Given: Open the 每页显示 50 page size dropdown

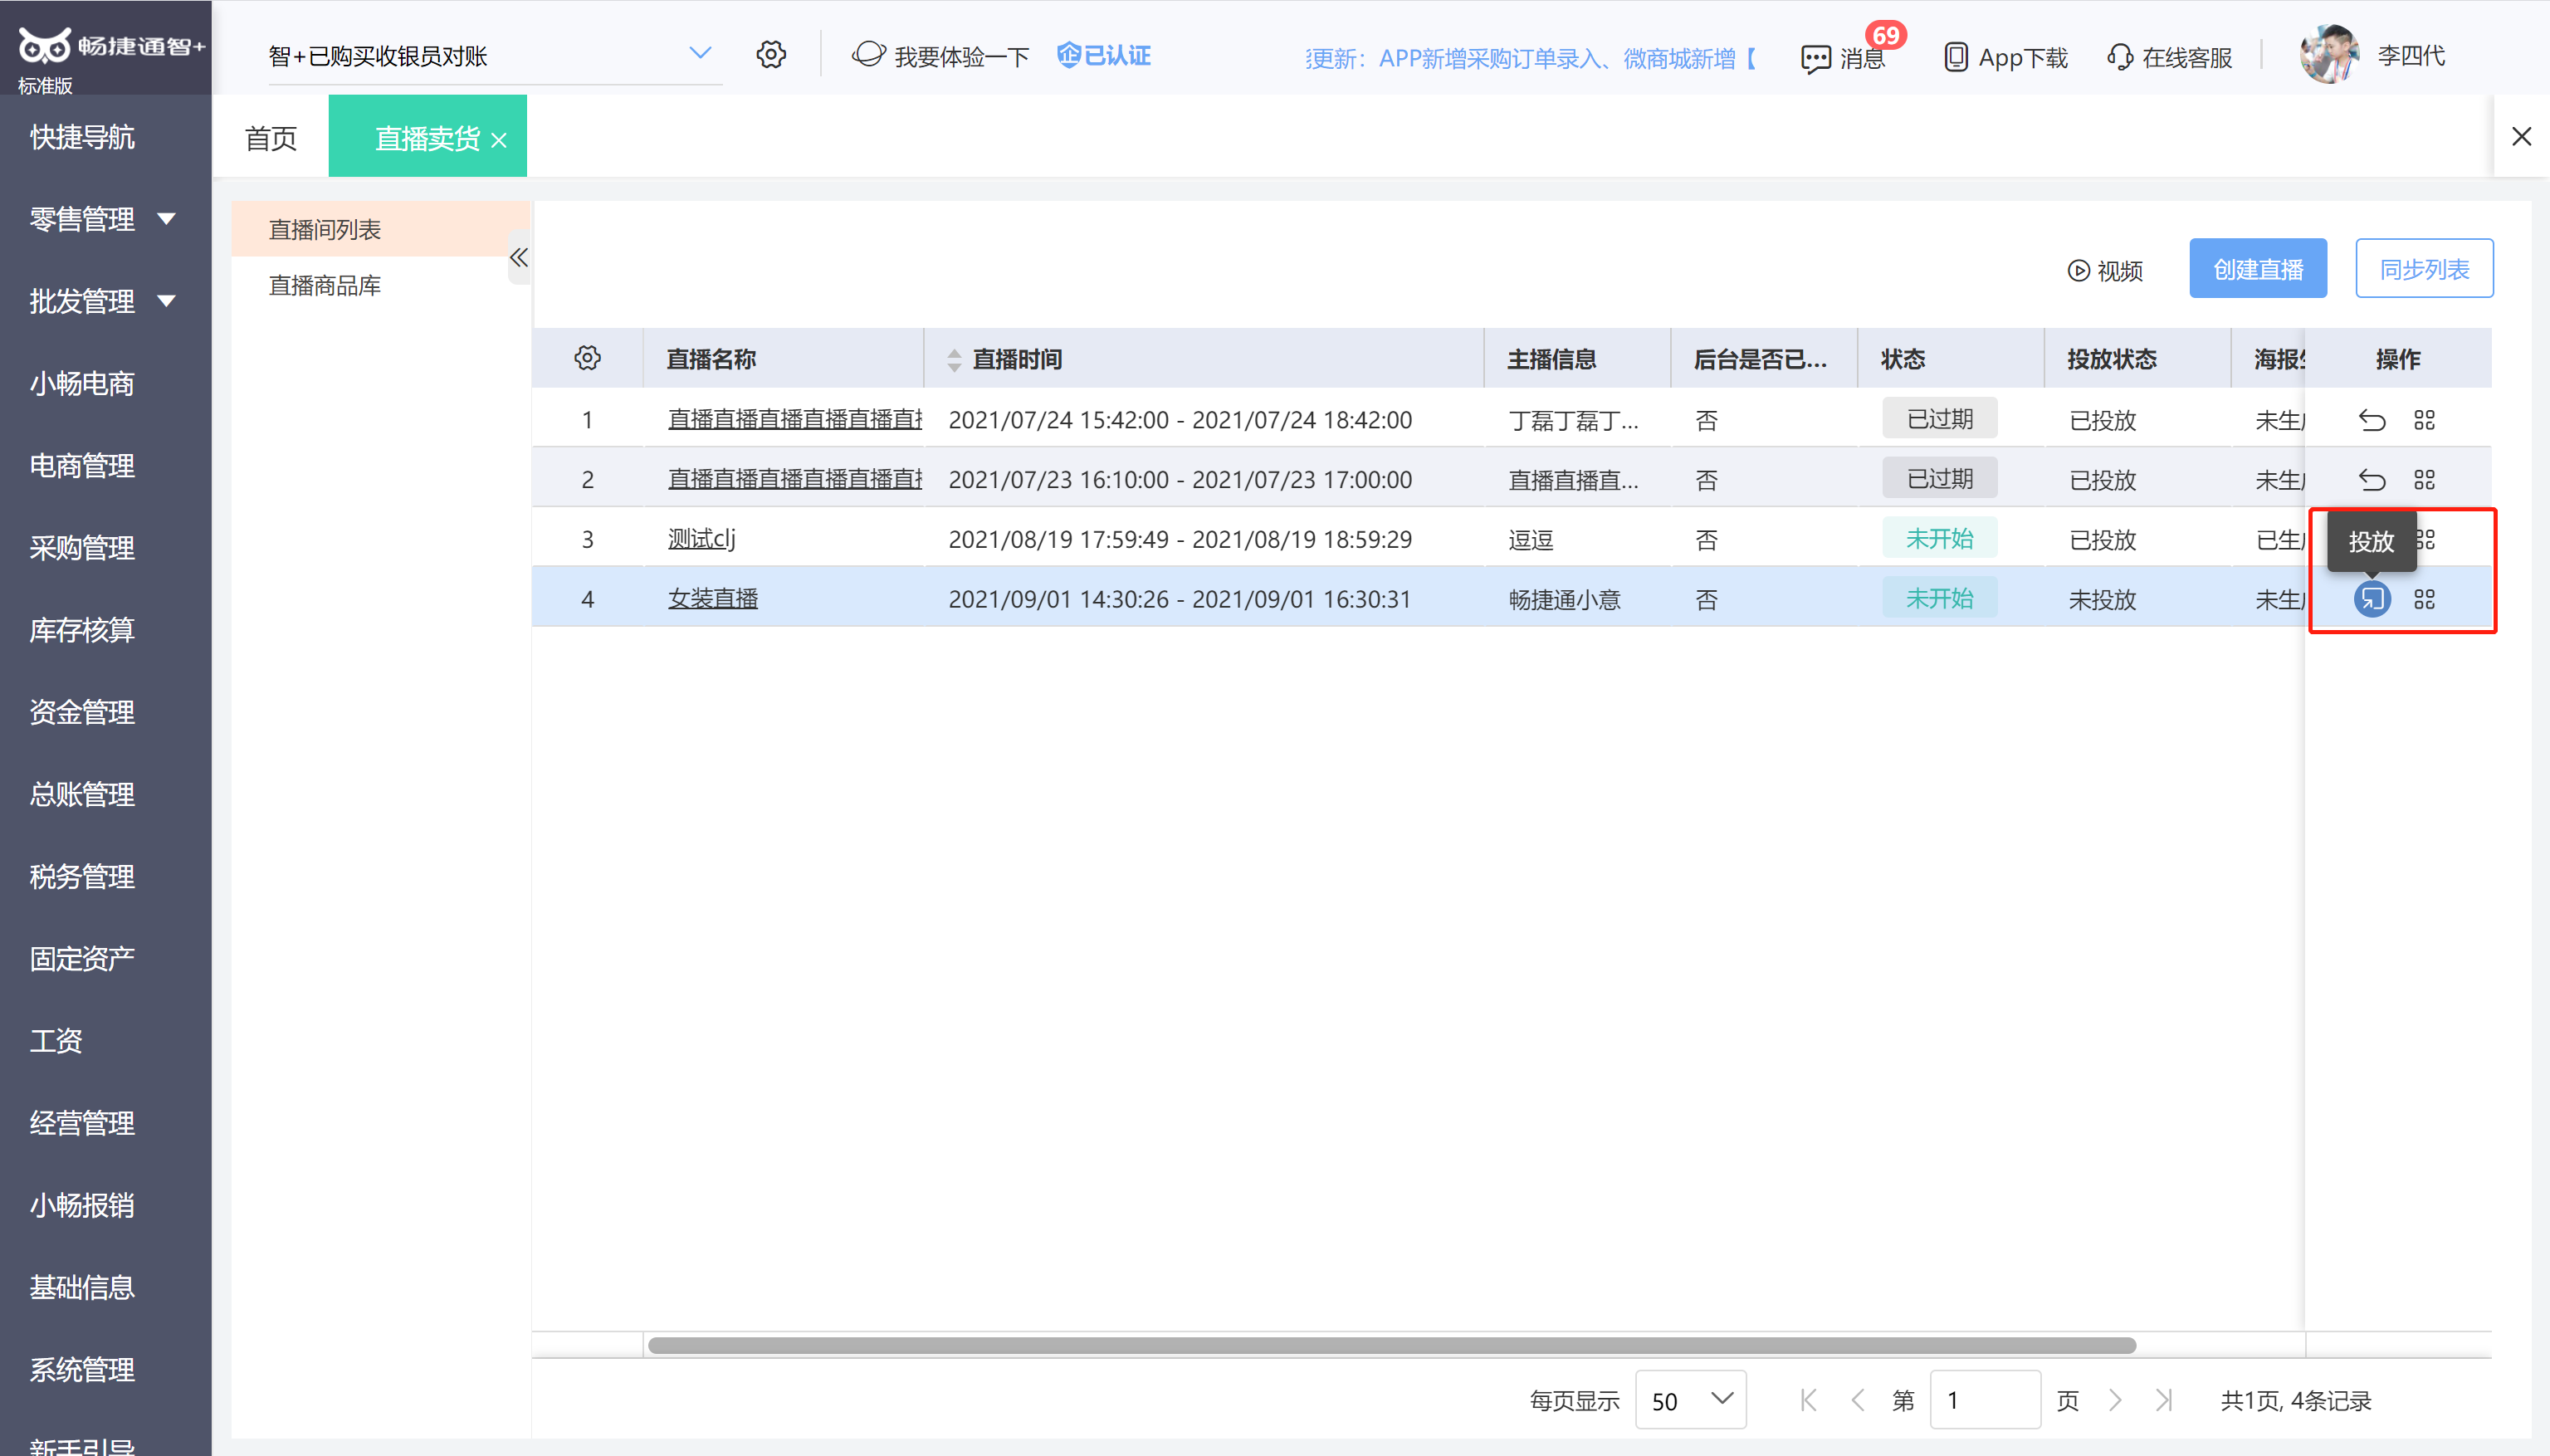Looking at the screenshot, I should (1690, 1400).
